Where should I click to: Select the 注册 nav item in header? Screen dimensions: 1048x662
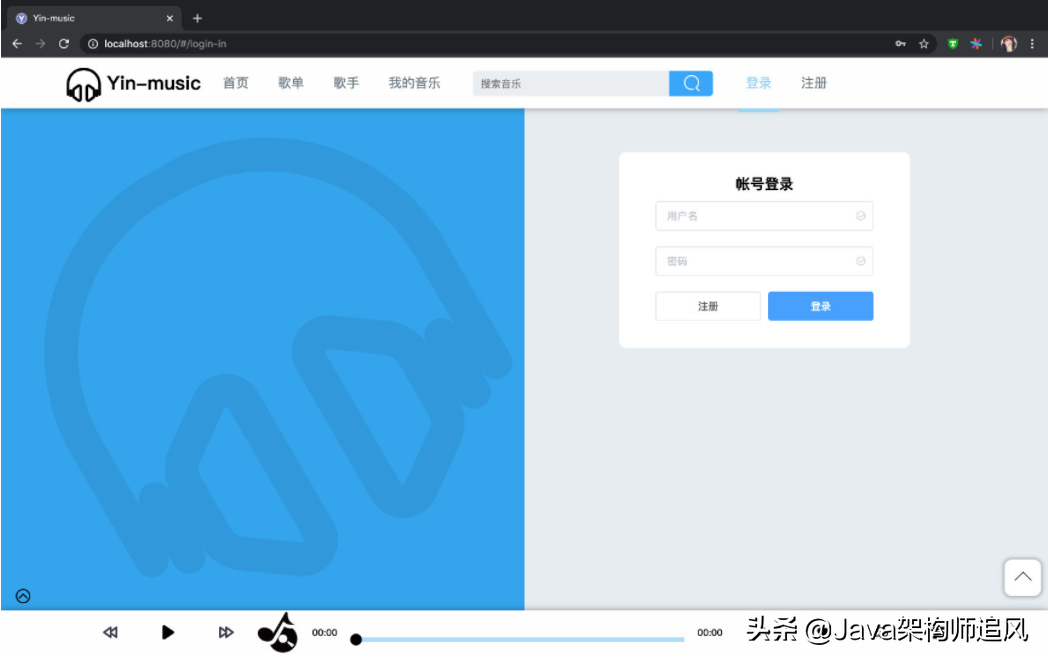pos(814,83)
